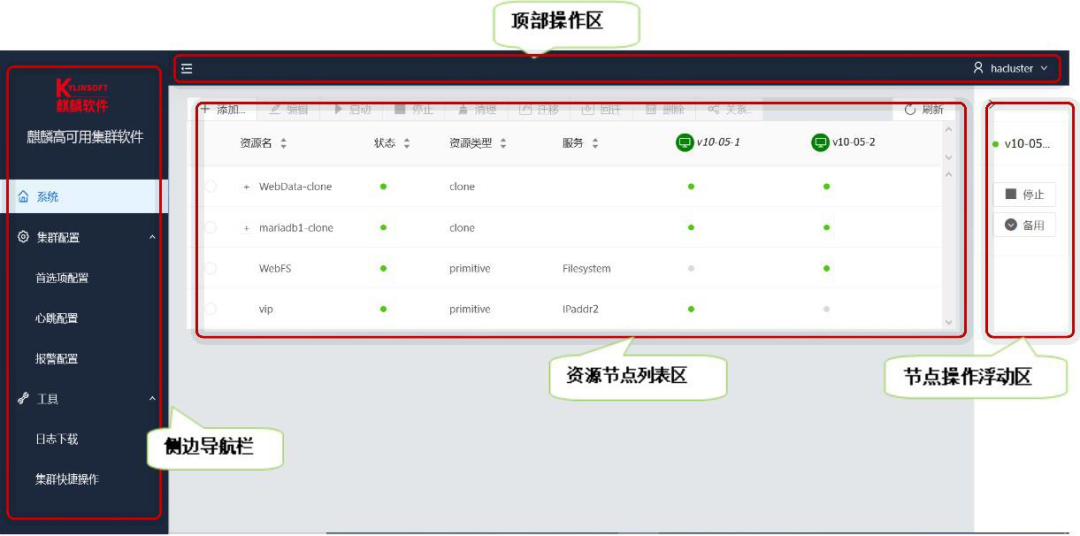Click the v10-05-1 node monitor icon
The image size is (1080, 536).
tap(685, 143)
